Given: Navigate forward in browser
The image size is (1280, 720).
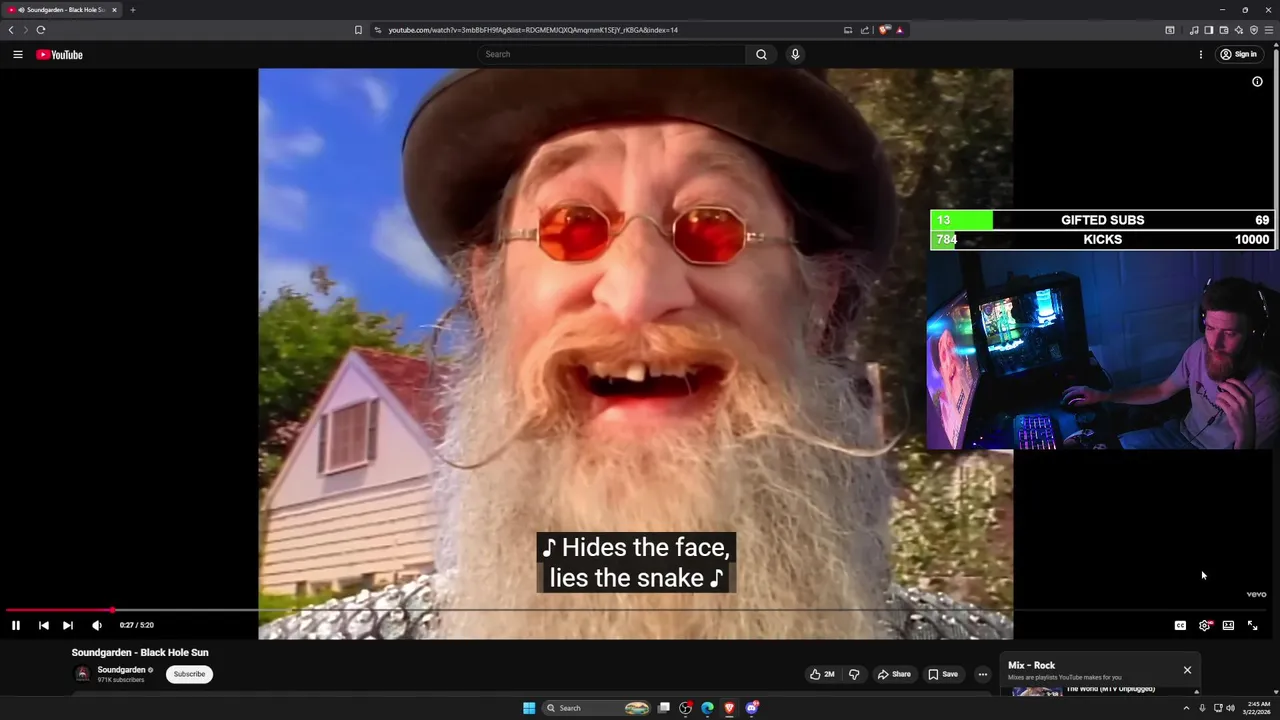Looking at the screenshot, I should [x=26, y=30].
